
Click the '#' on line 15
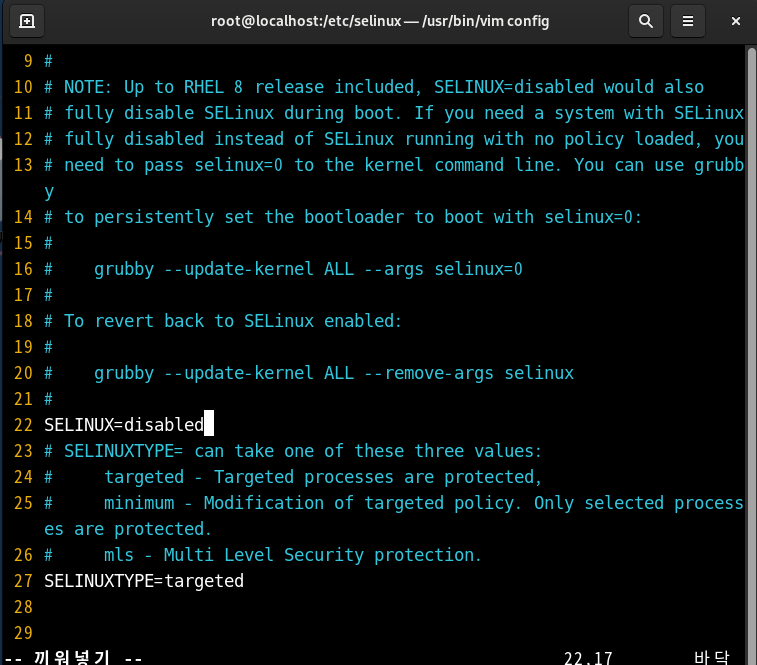(x=48, y=243)
